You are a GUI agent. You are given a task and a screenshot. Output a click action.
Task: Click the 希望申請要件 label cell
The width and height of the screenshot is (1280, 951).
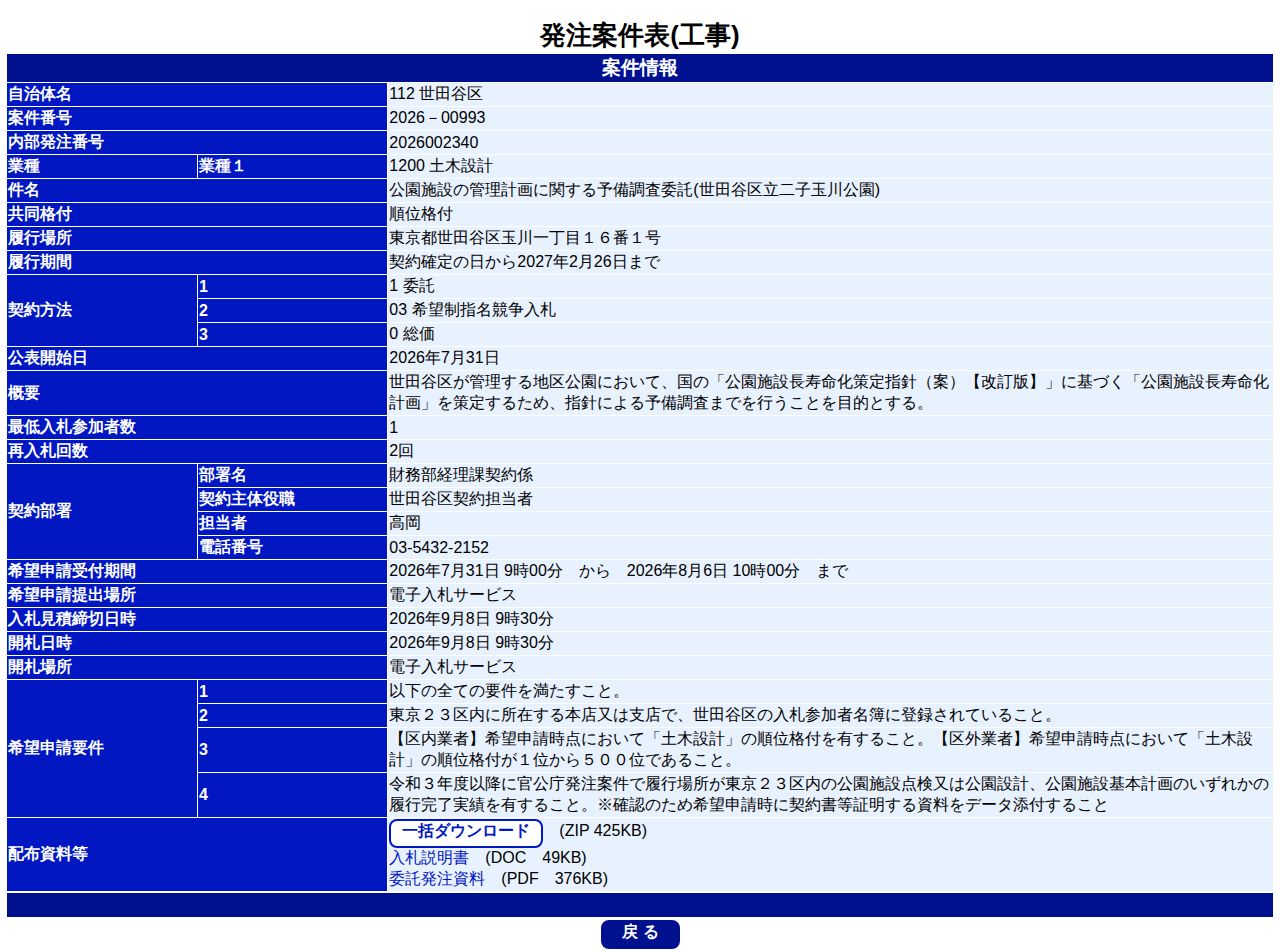click(101, 749)
